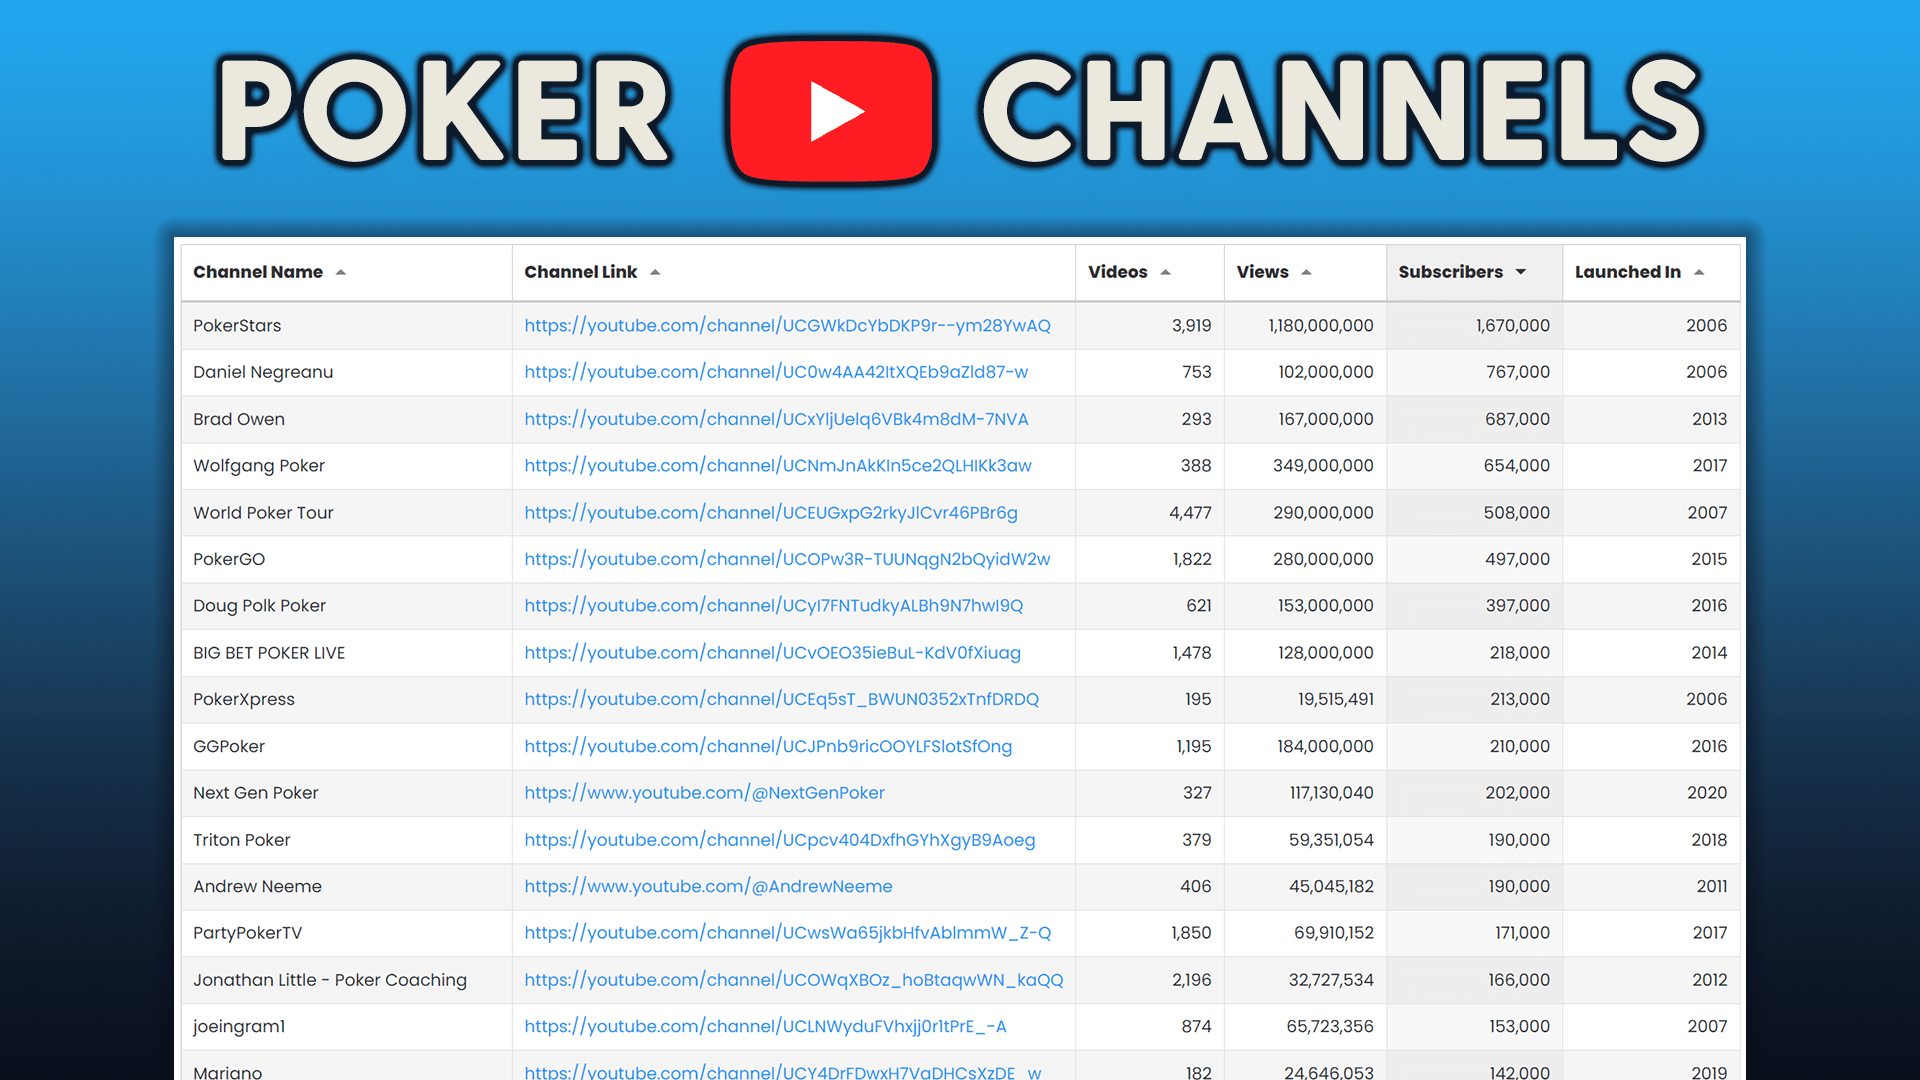Screen dimensions: 1920x1080
Task: Click the YouTube play button logo
Action: point(832,110)
